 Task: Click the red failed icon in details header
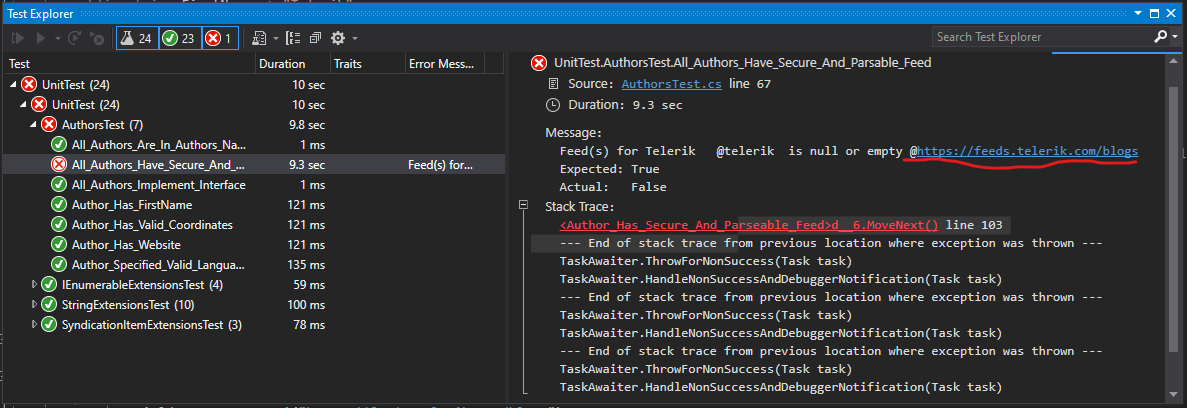(539, 64)
